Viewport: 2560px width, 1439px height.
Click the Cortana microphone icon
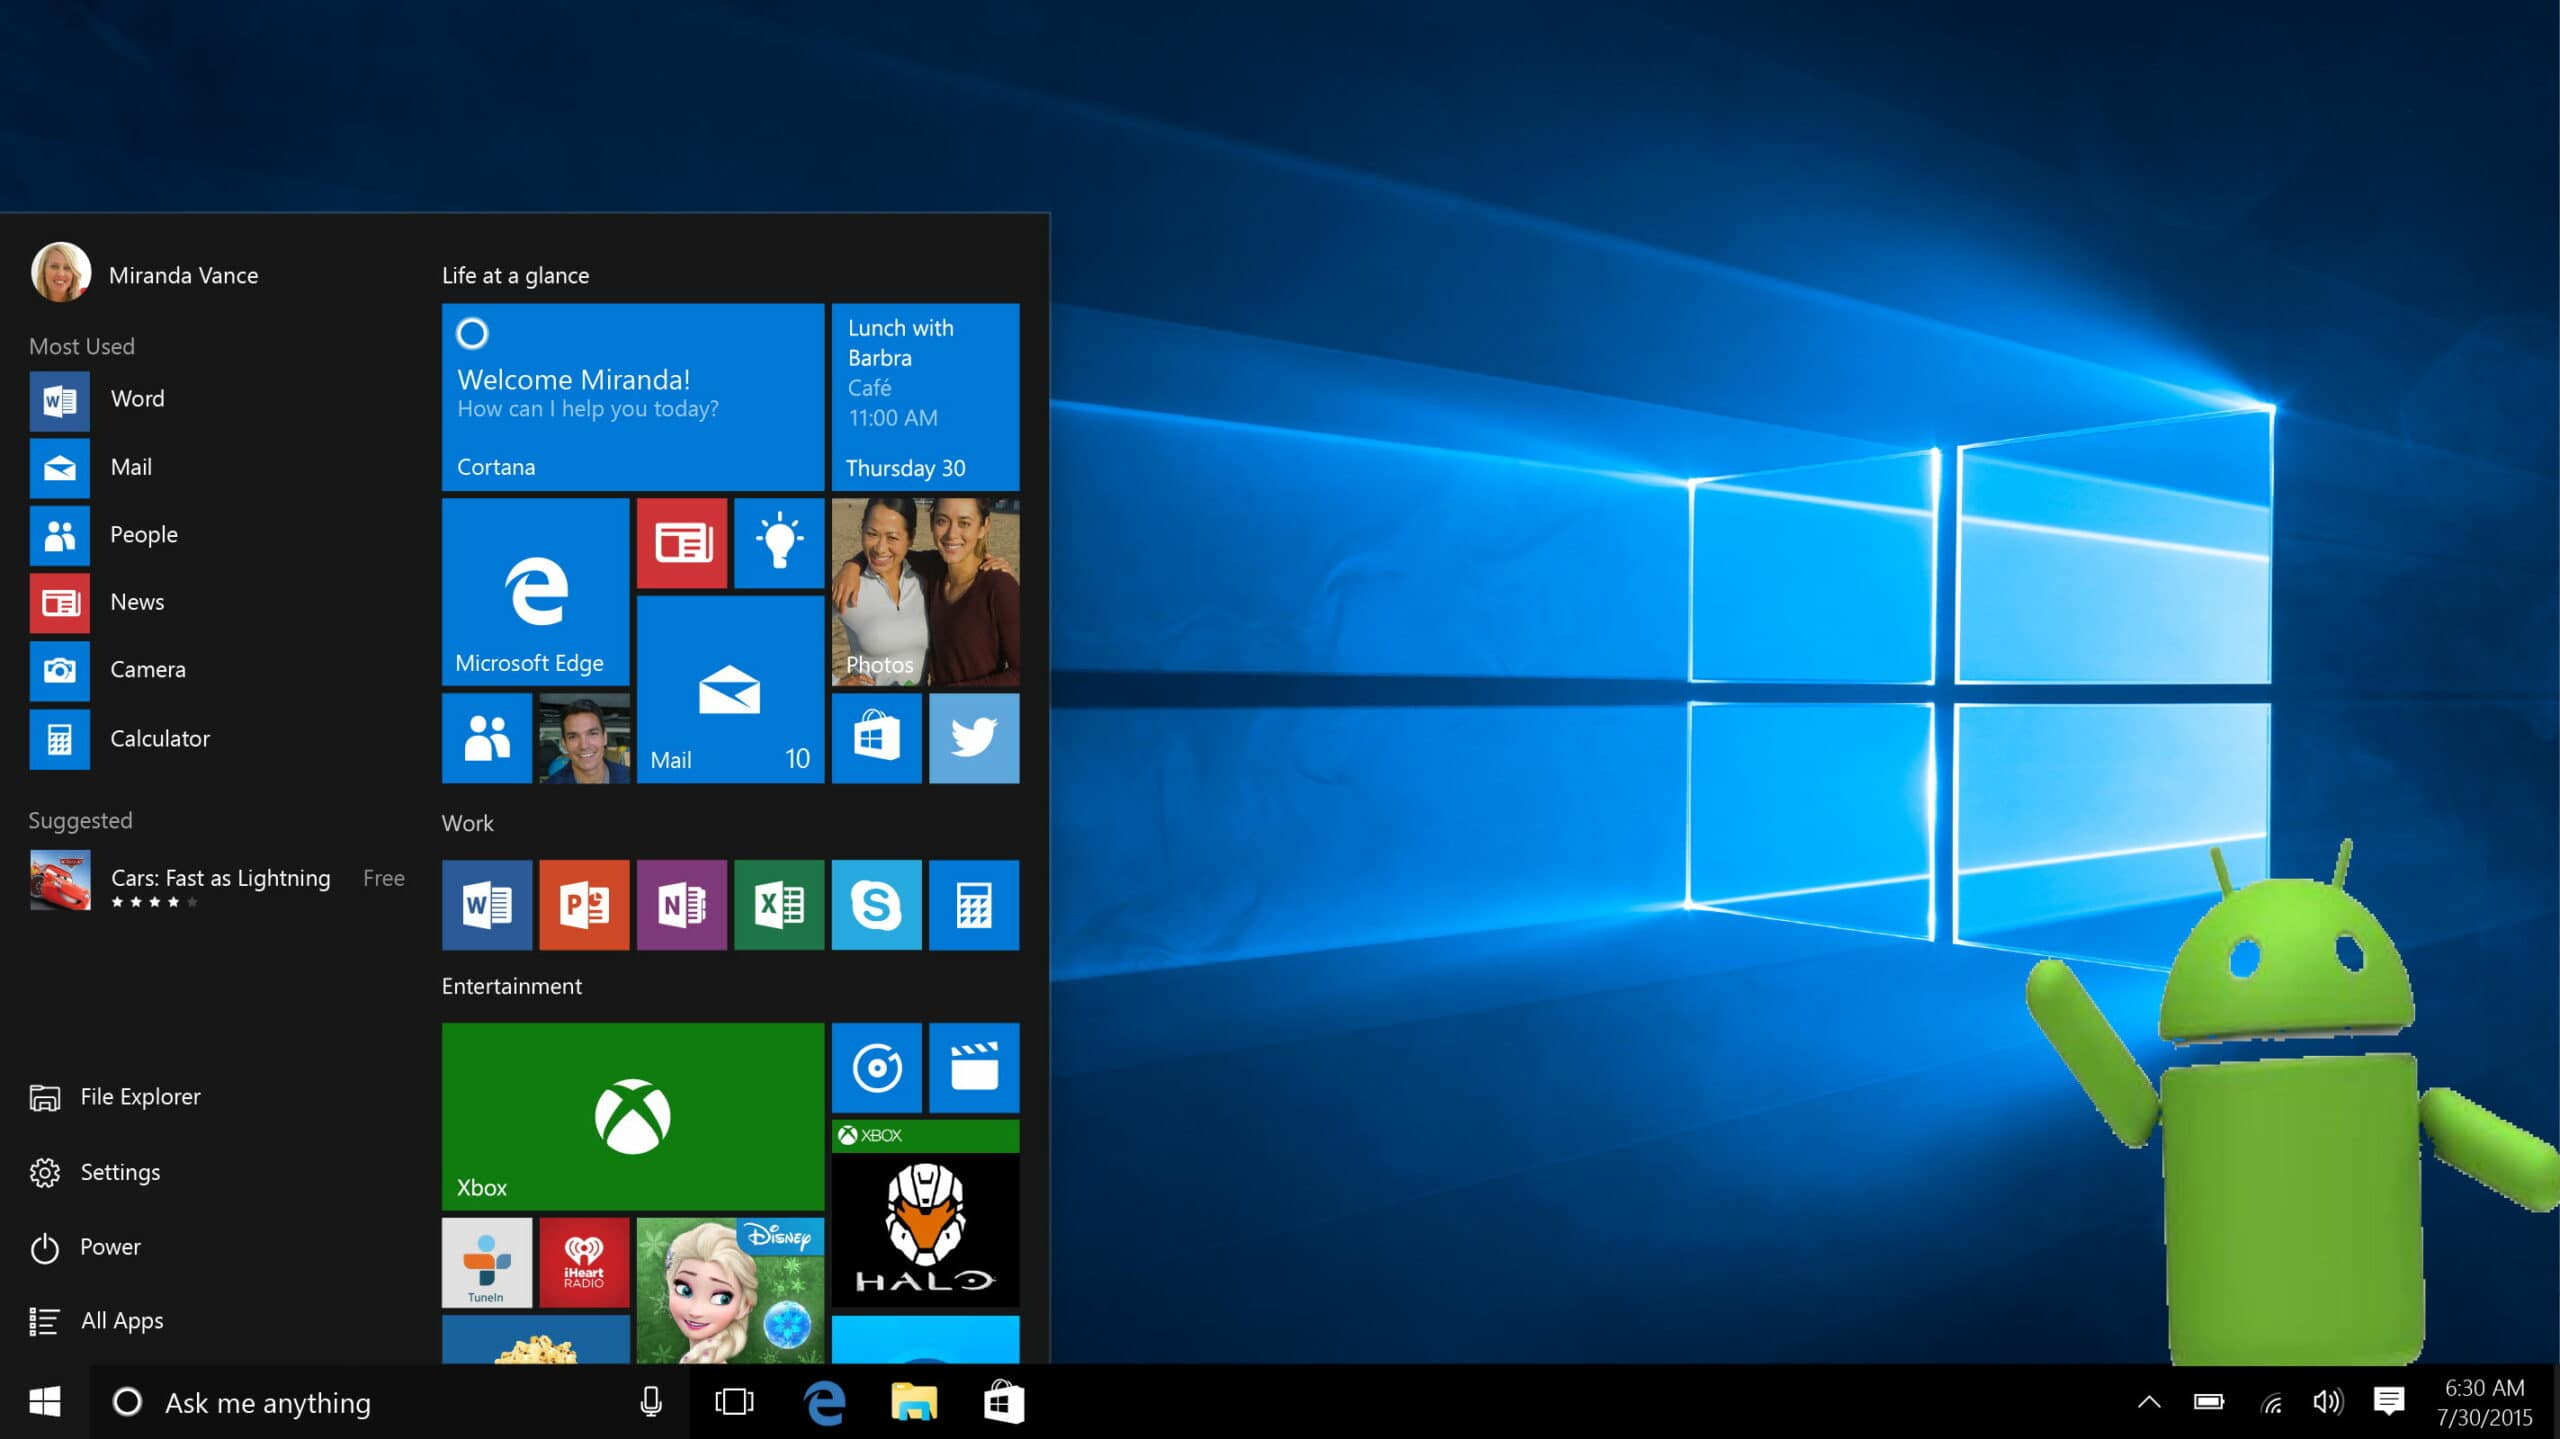[x=651, y=1402]
